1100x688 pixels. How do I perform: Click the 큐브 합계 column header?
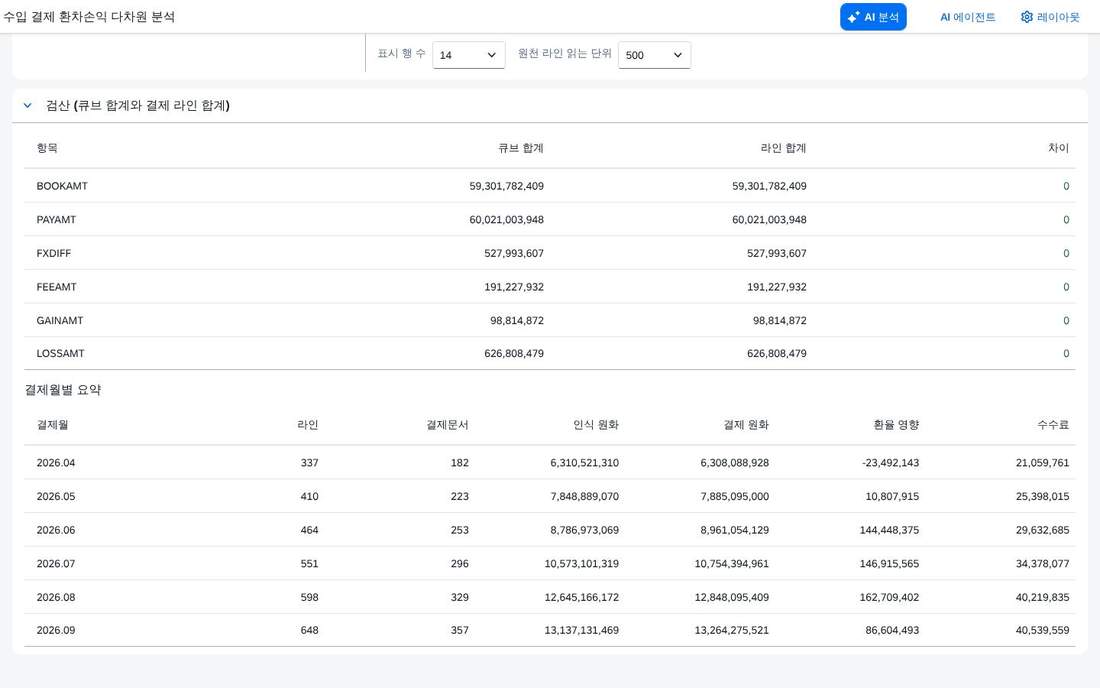(521, 148)
